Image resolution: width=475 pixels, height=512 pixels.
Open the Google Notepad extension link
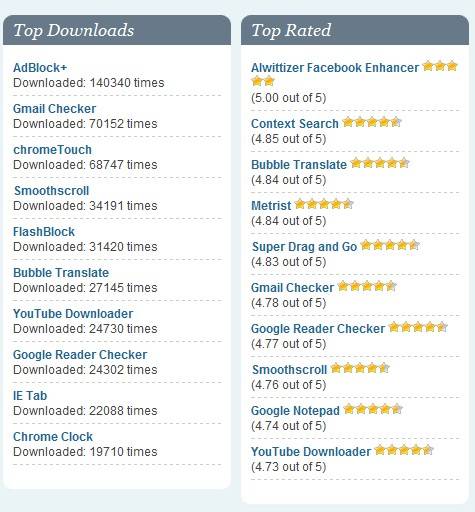pyautogui.click(x=295, y=411)
